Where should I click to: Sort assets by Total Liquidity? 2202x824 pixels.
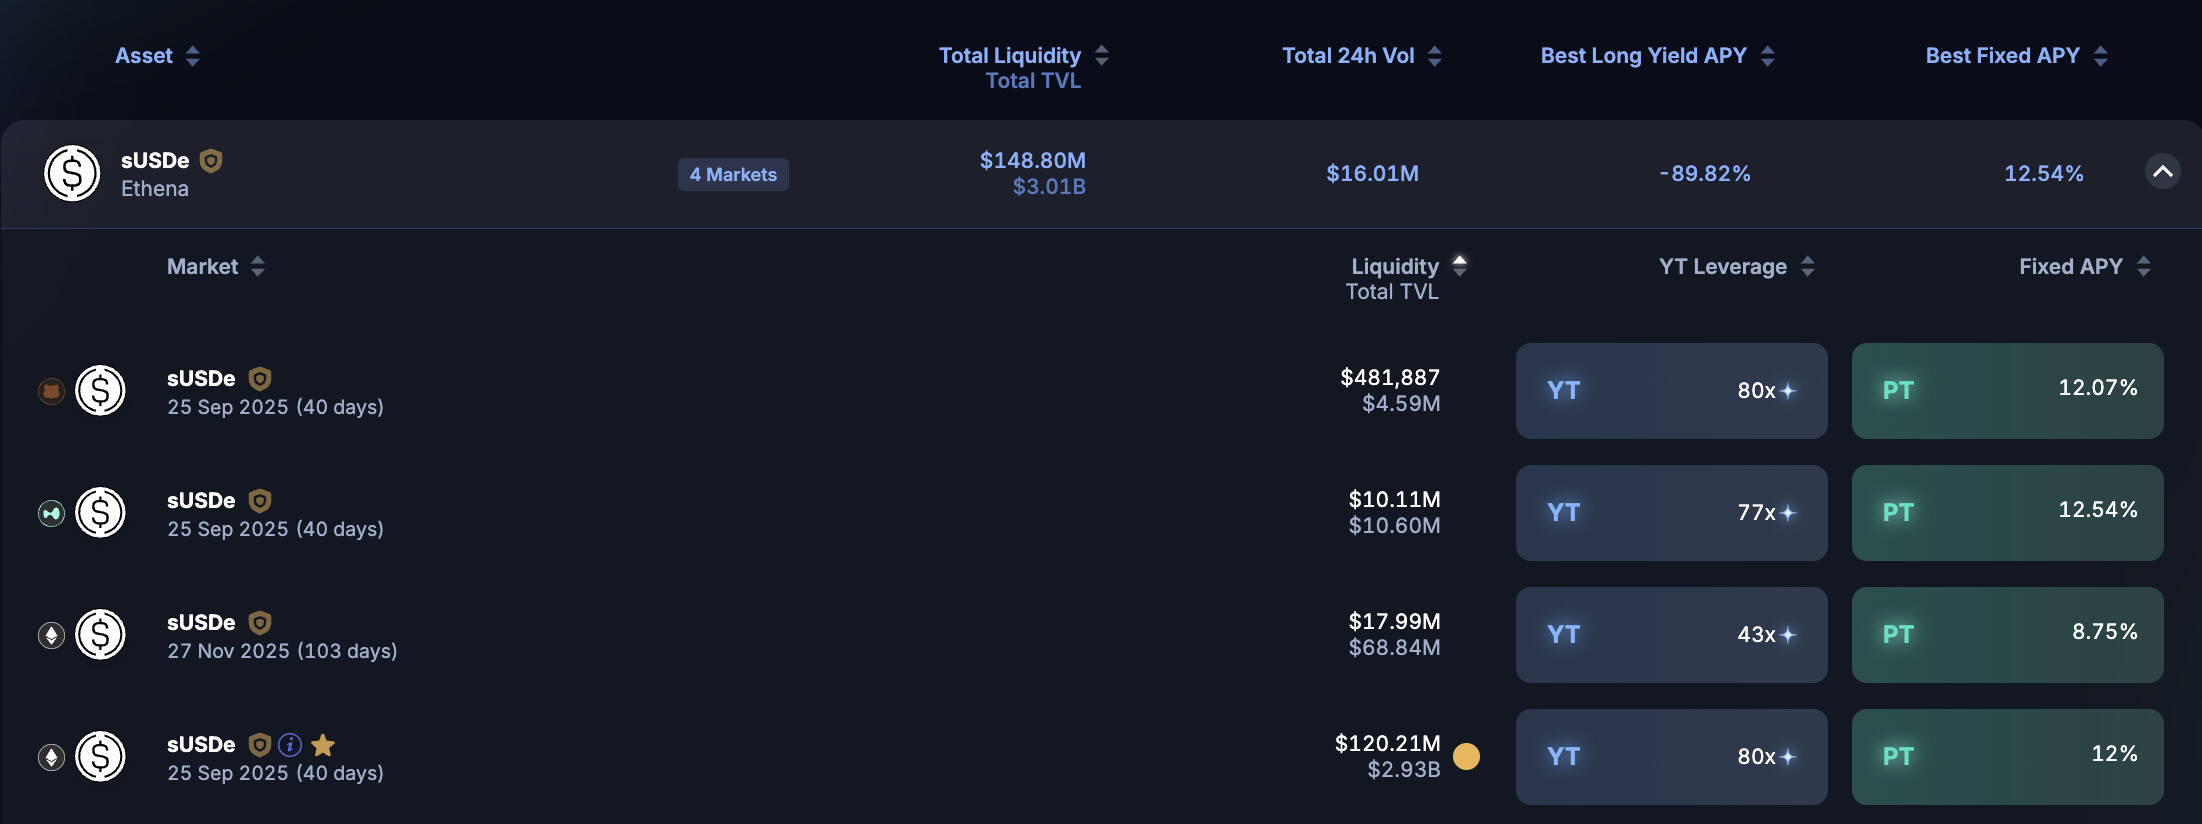tap(1101, 56)
